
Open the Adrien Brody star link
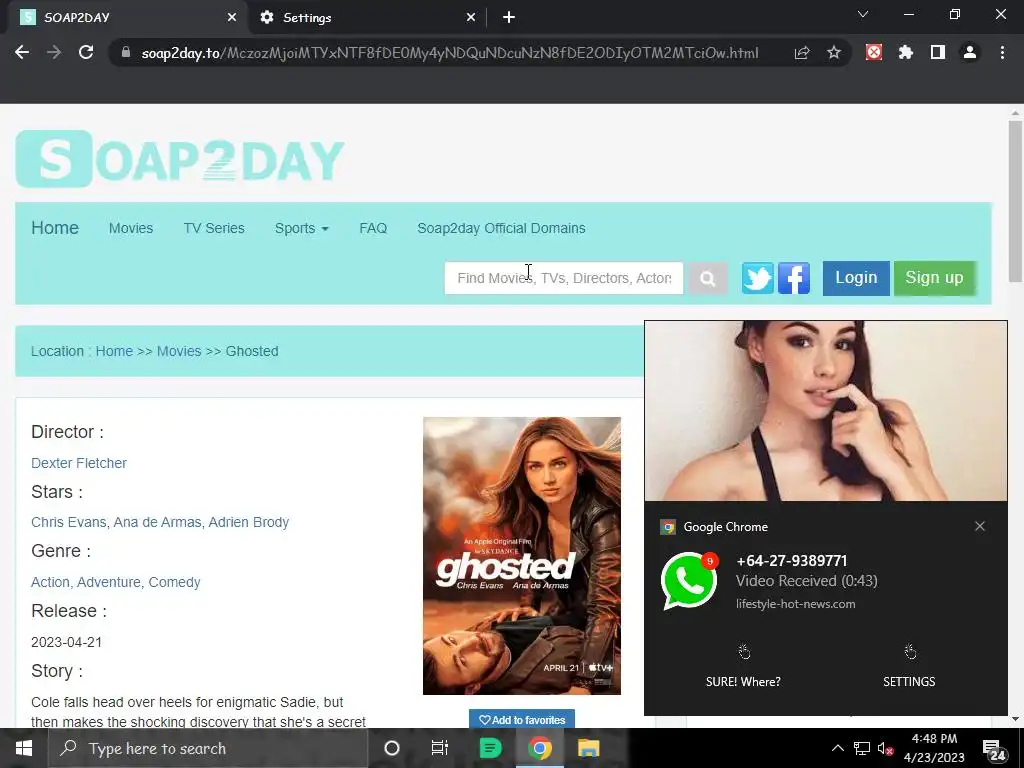[248, 522]
